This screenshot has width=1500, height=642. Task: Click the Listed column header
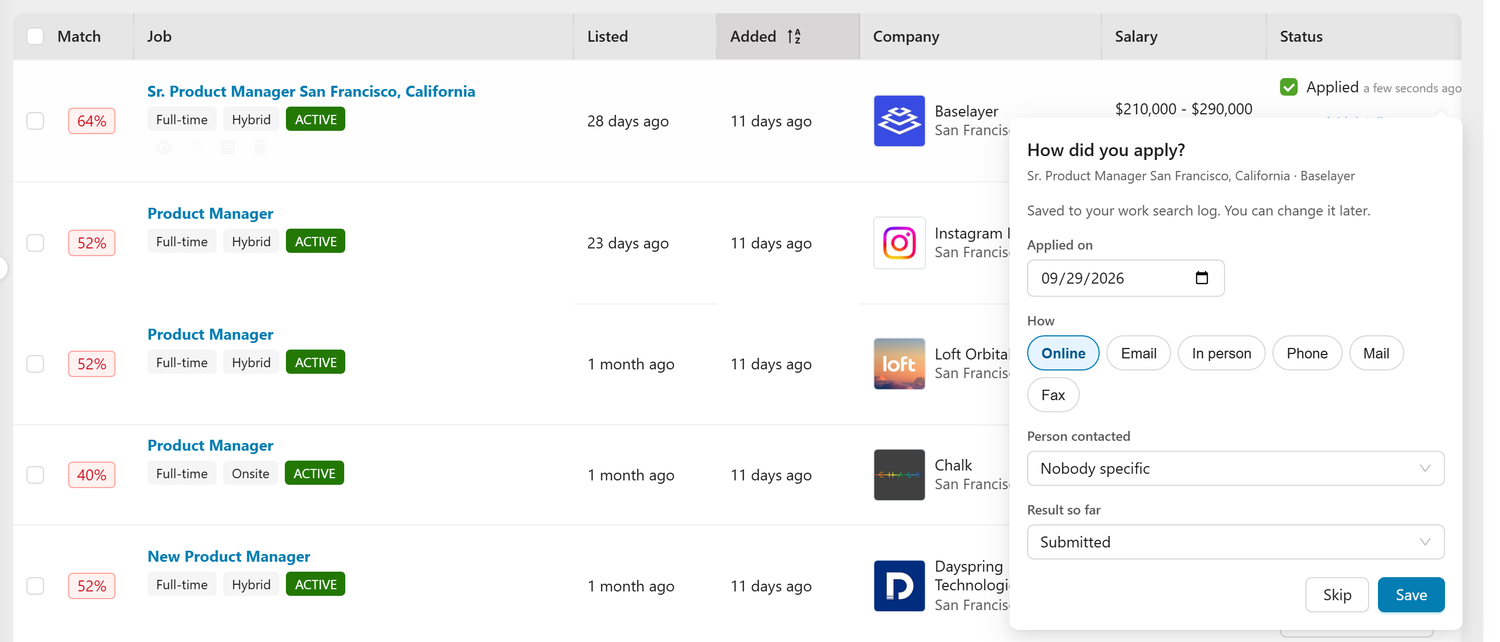607,37
